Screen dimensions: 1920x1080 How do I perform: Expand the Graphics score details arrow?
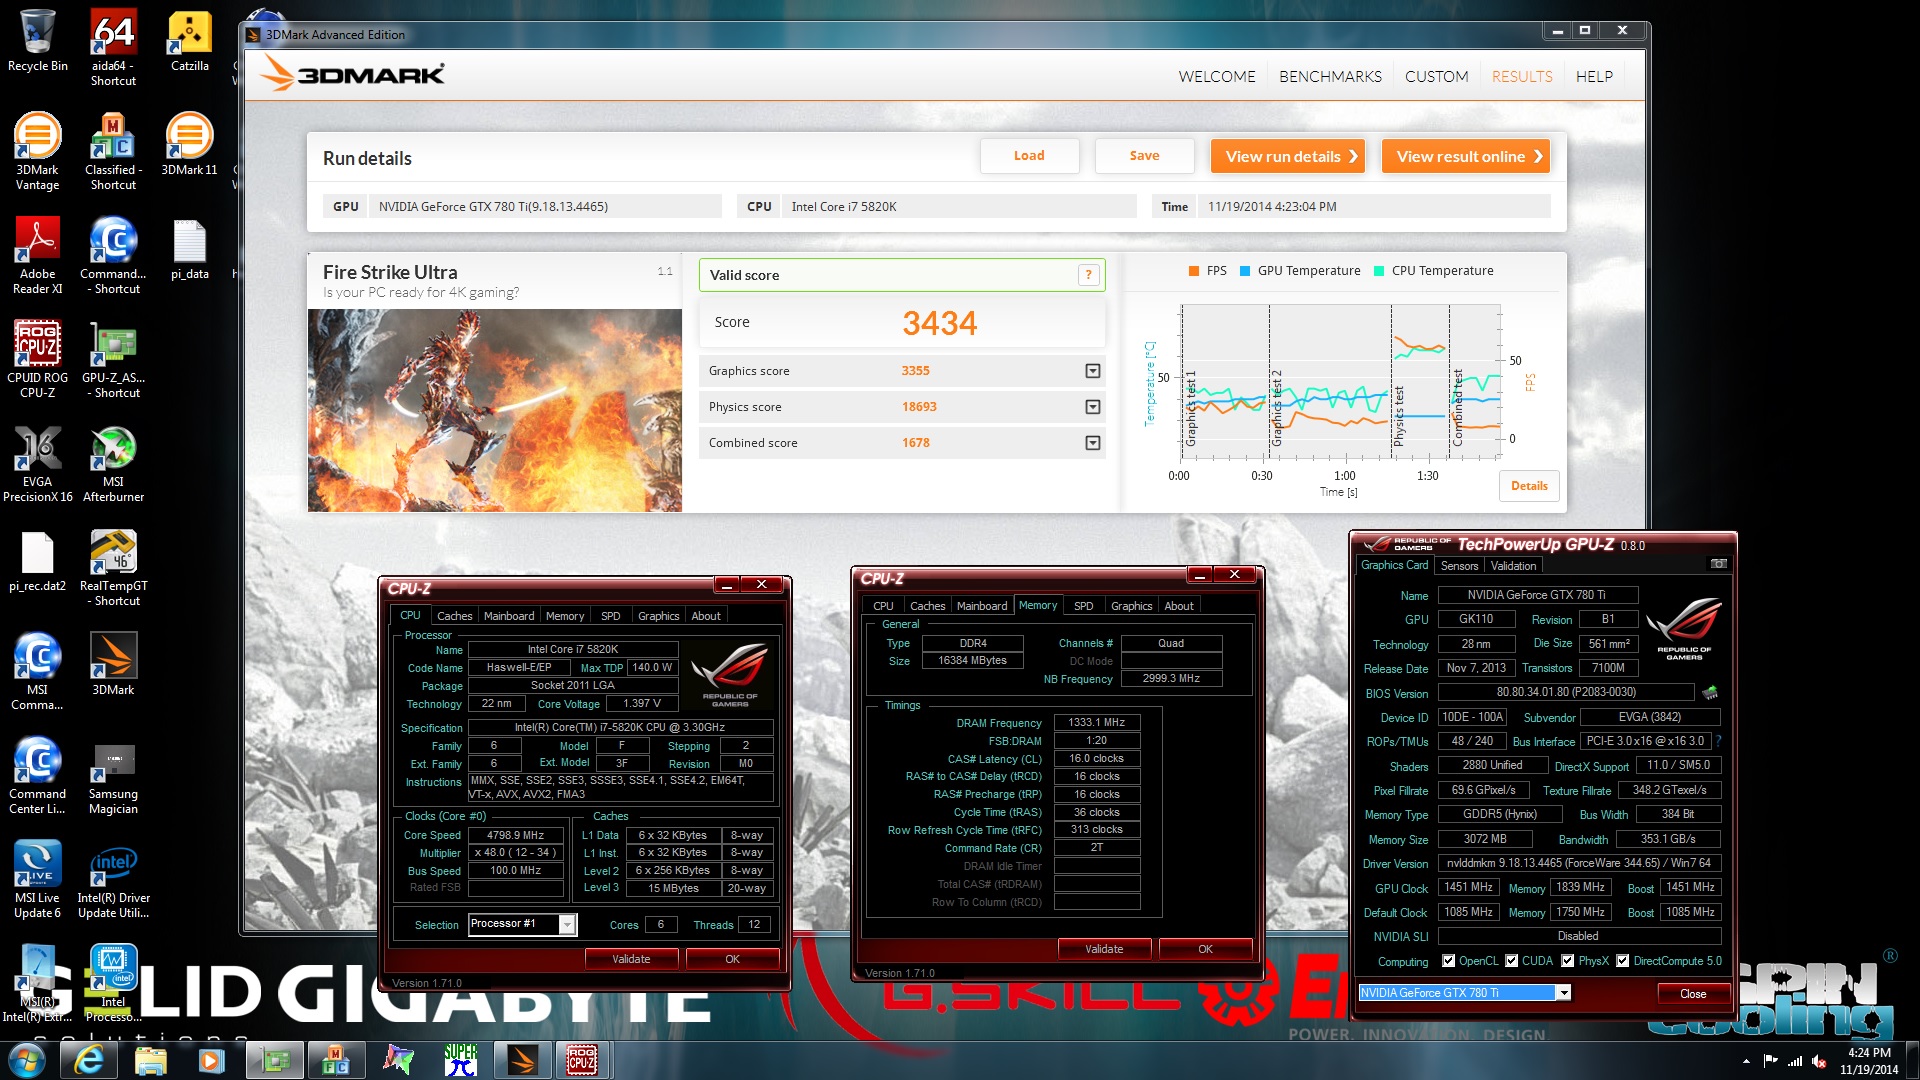pyautogui.click(x=1093, y=371)
